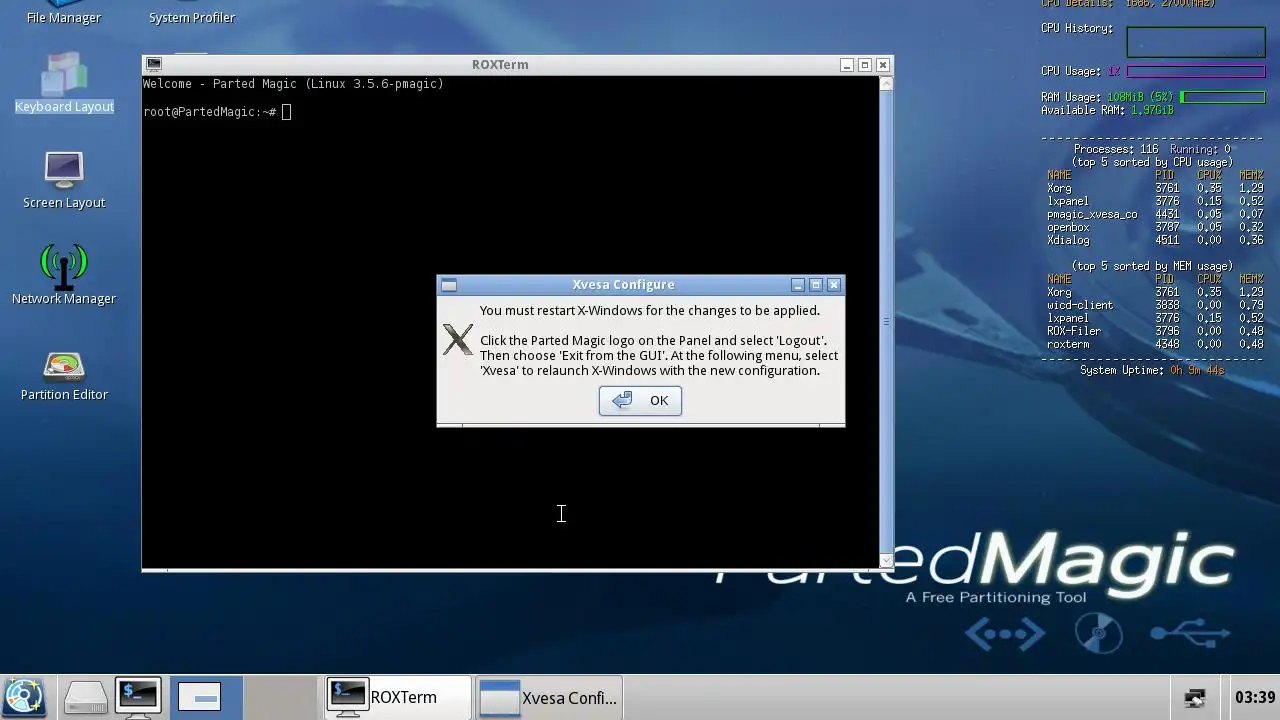Activate ROXTerm taskbar button
Screen dimensions: 1280x720
(397, 697)
